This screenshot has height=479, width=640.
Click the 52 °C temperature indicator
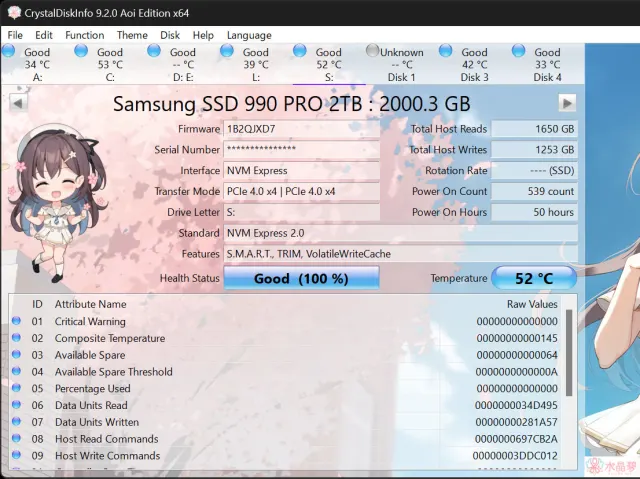(x=533, y=278)
